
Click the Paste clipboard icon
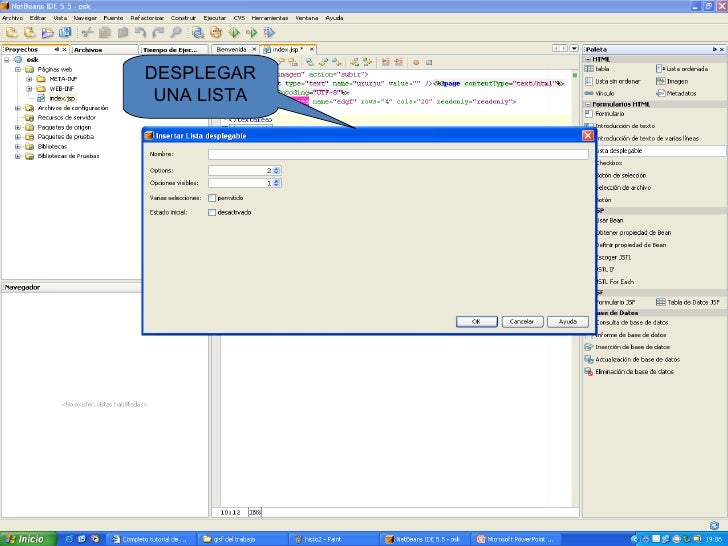click(123, 32)
